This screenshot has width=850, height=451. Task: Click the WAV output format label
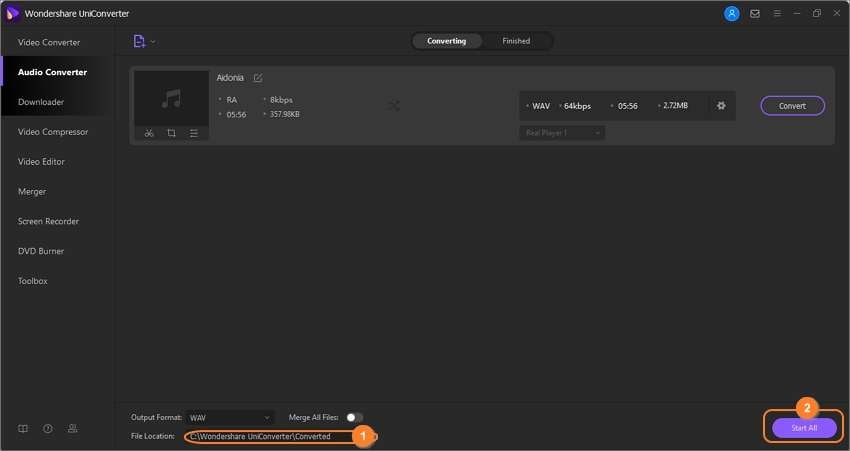pyautogui.click(x=540, y=106)
